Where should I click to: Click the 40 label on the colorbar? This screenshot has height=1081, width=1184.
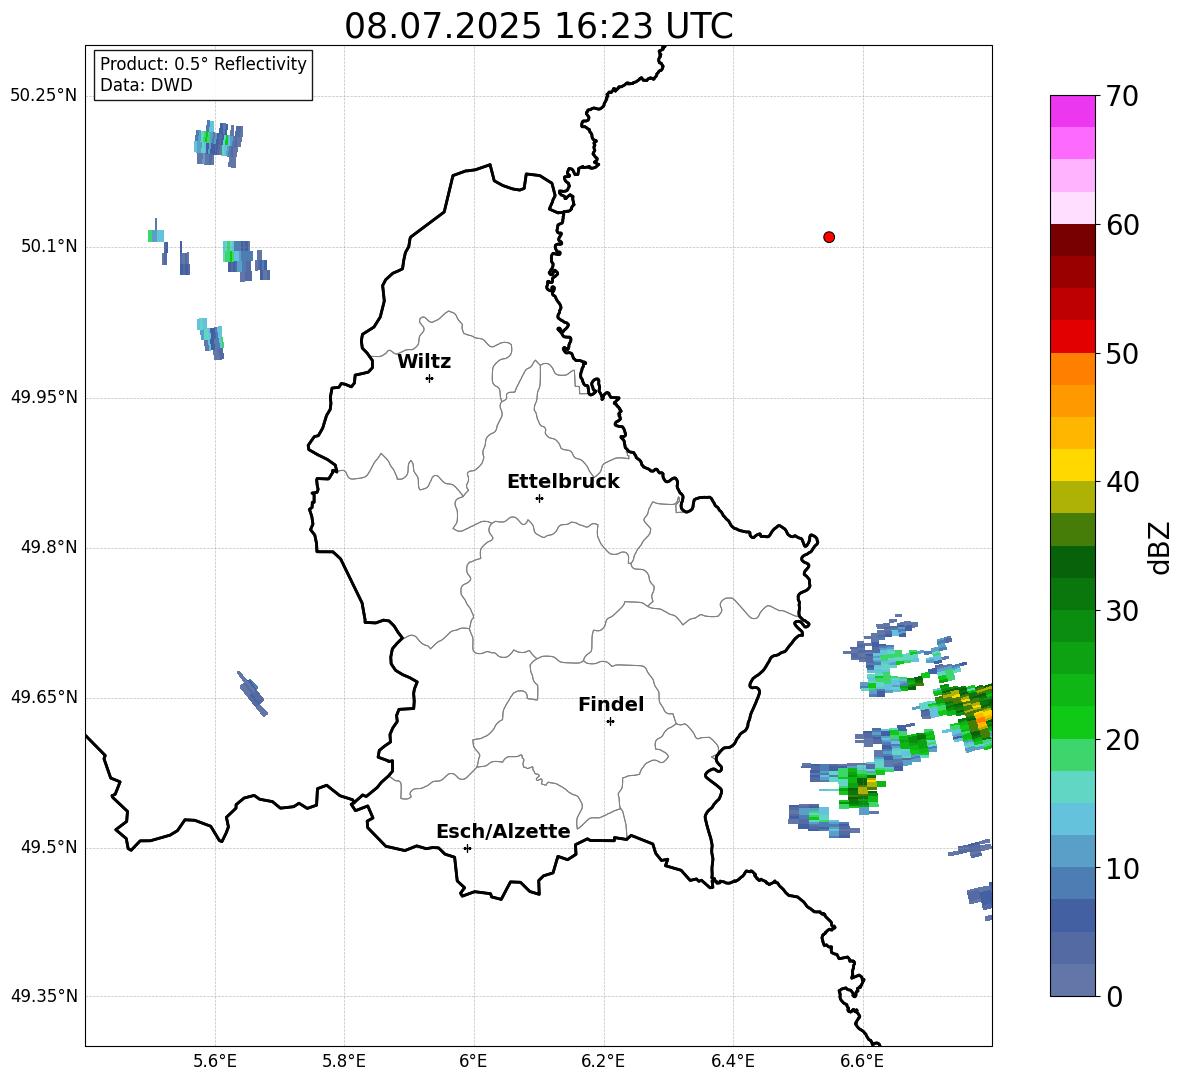click(1121, 482)
